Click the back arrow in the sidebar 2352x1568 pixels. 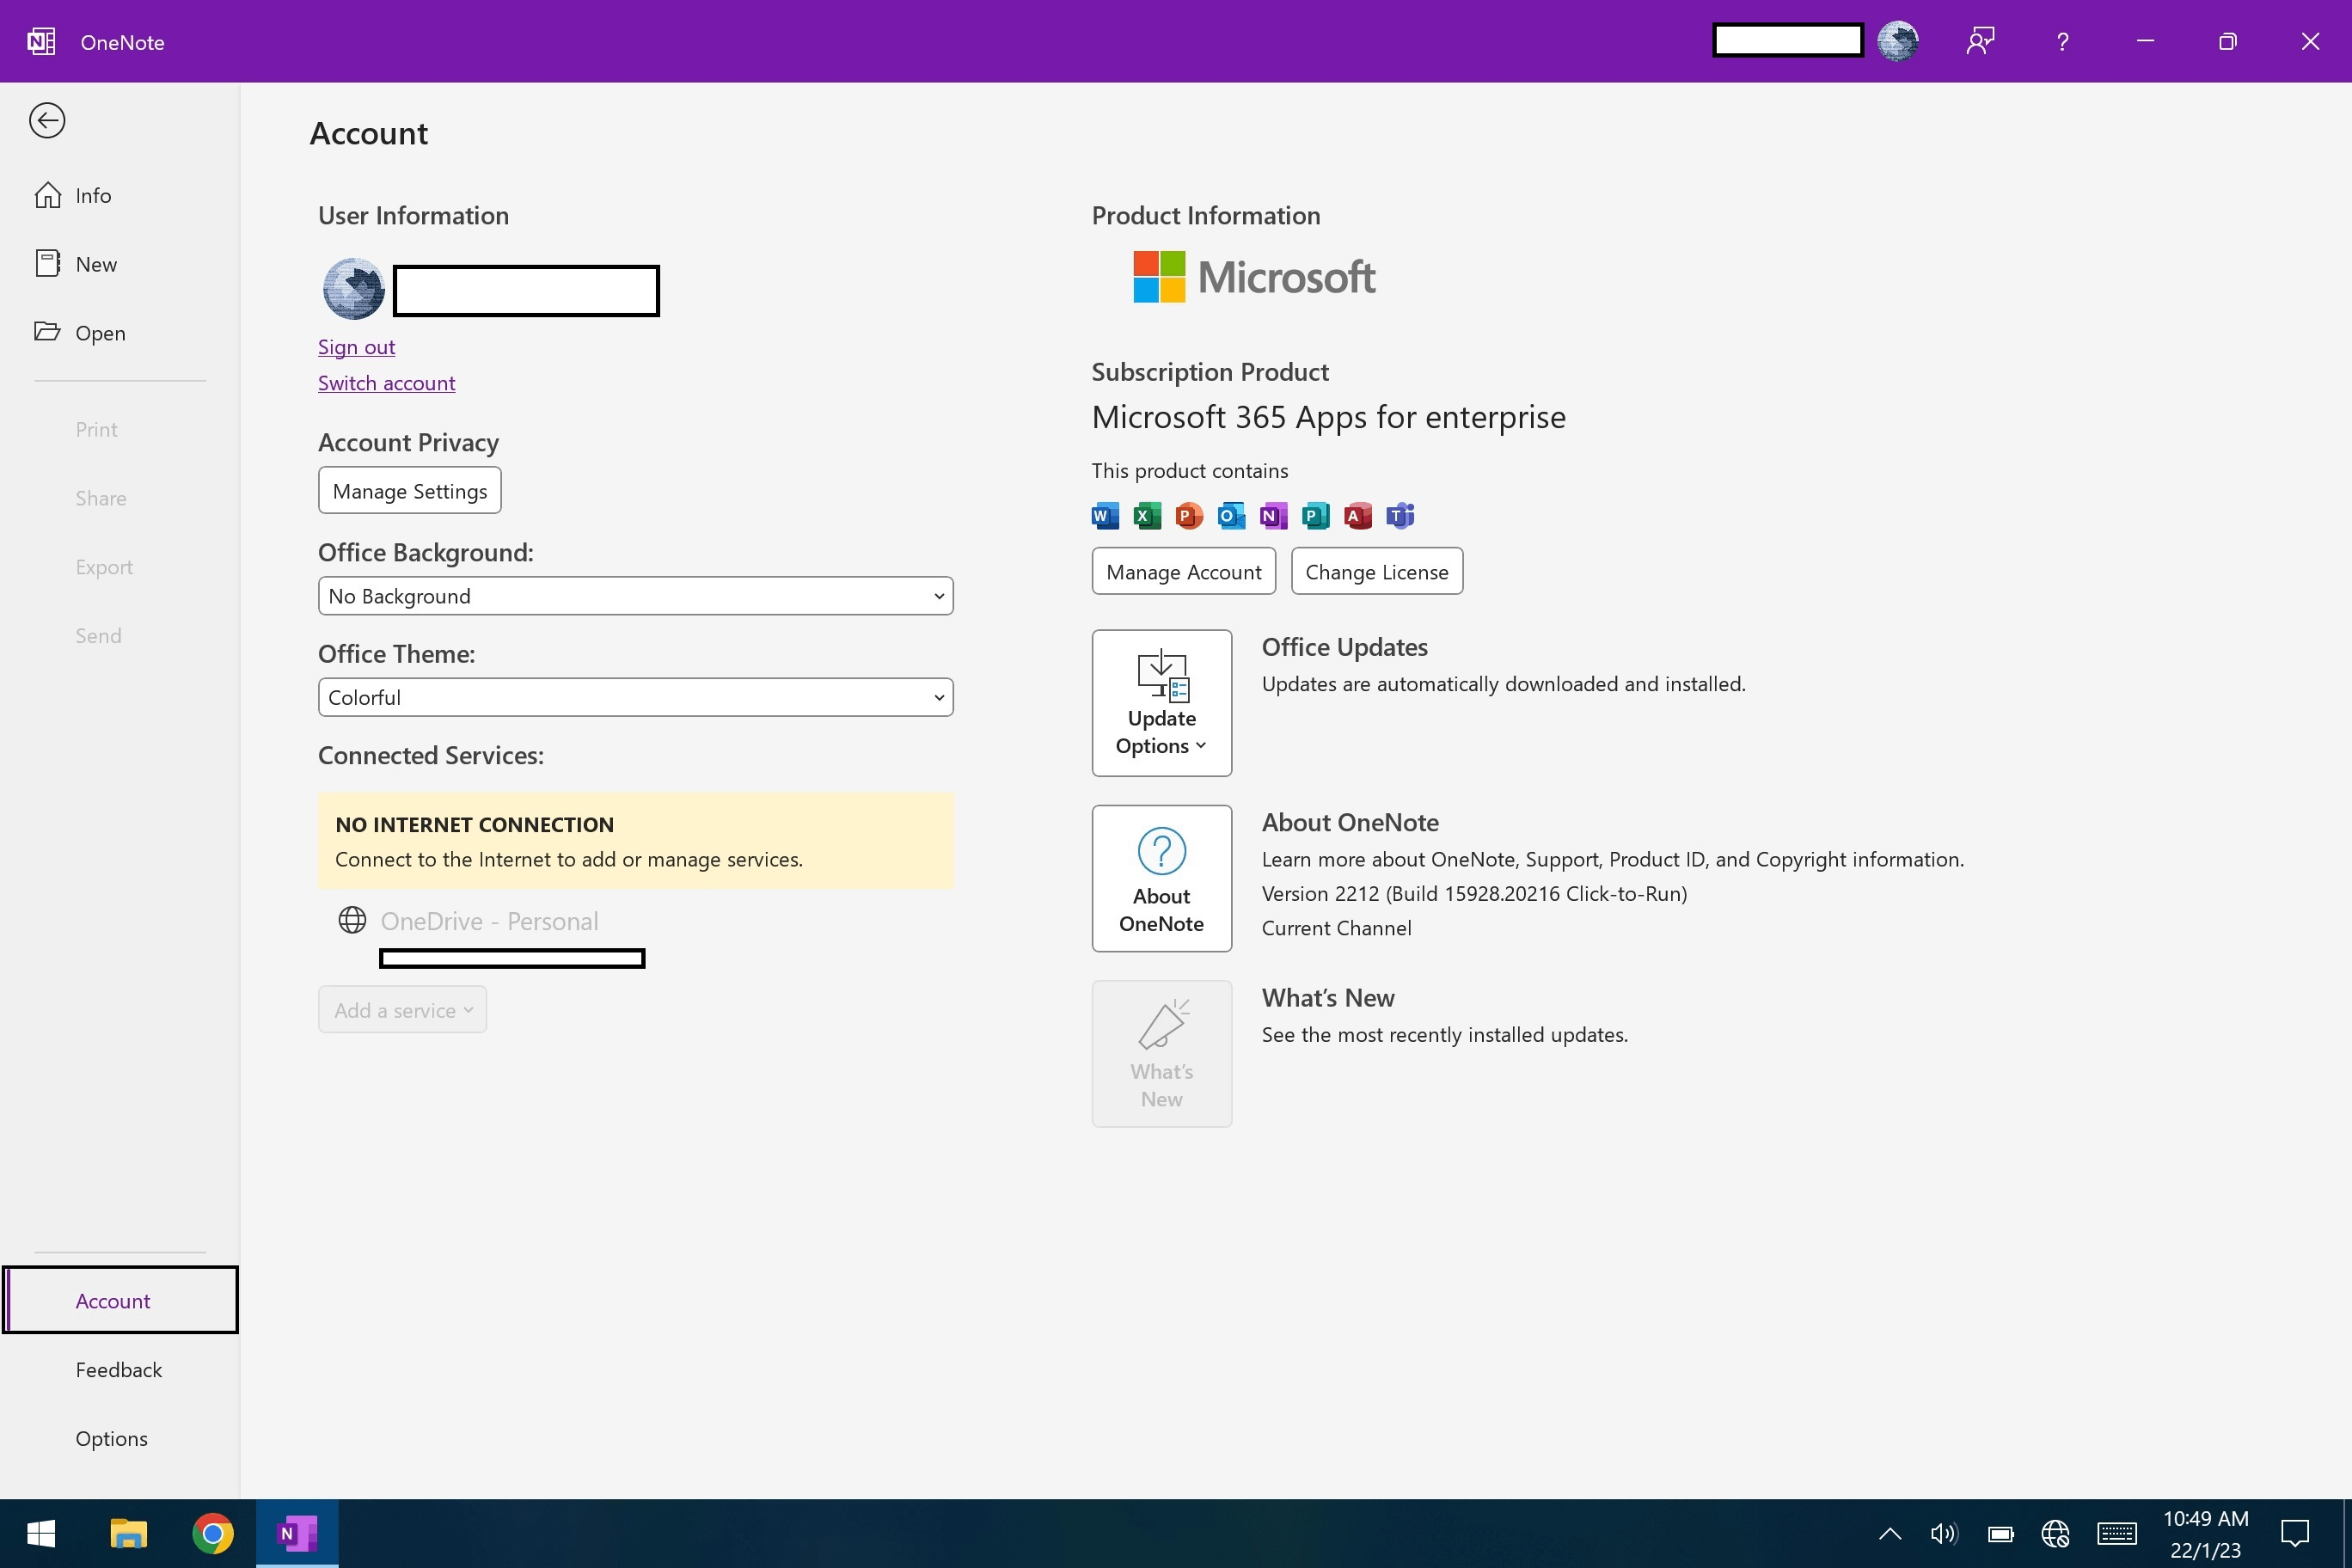point(47,119)
